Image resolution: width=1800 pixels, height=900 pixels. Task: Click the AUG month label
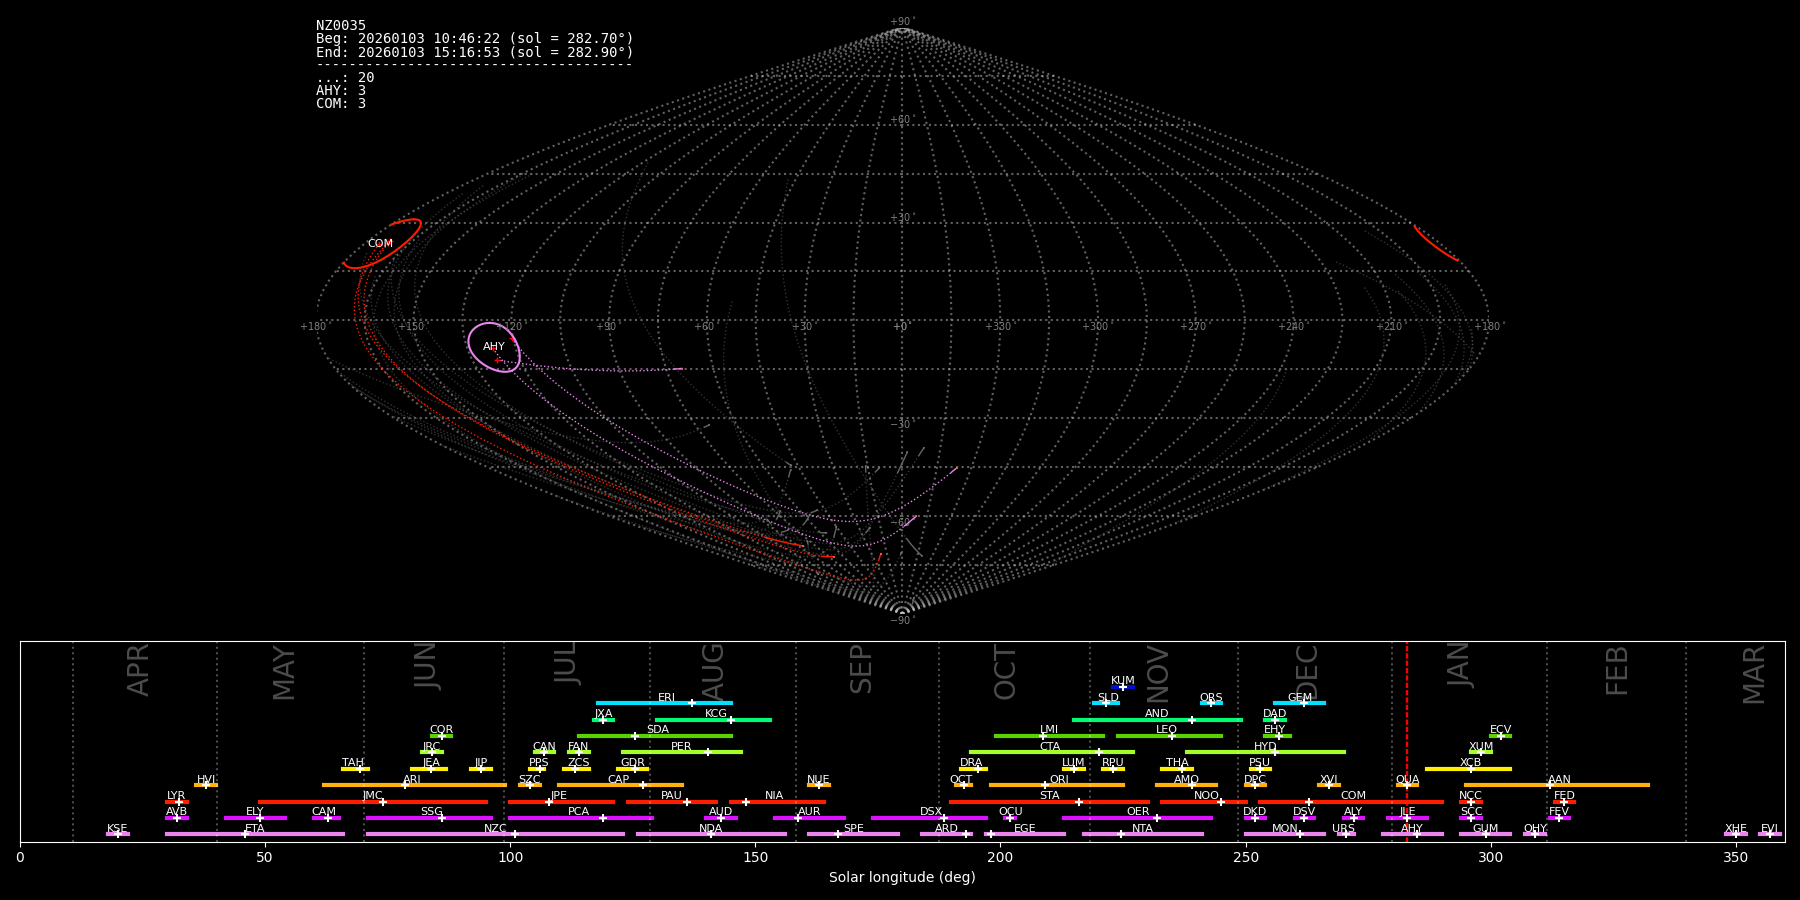pos(713,672)
